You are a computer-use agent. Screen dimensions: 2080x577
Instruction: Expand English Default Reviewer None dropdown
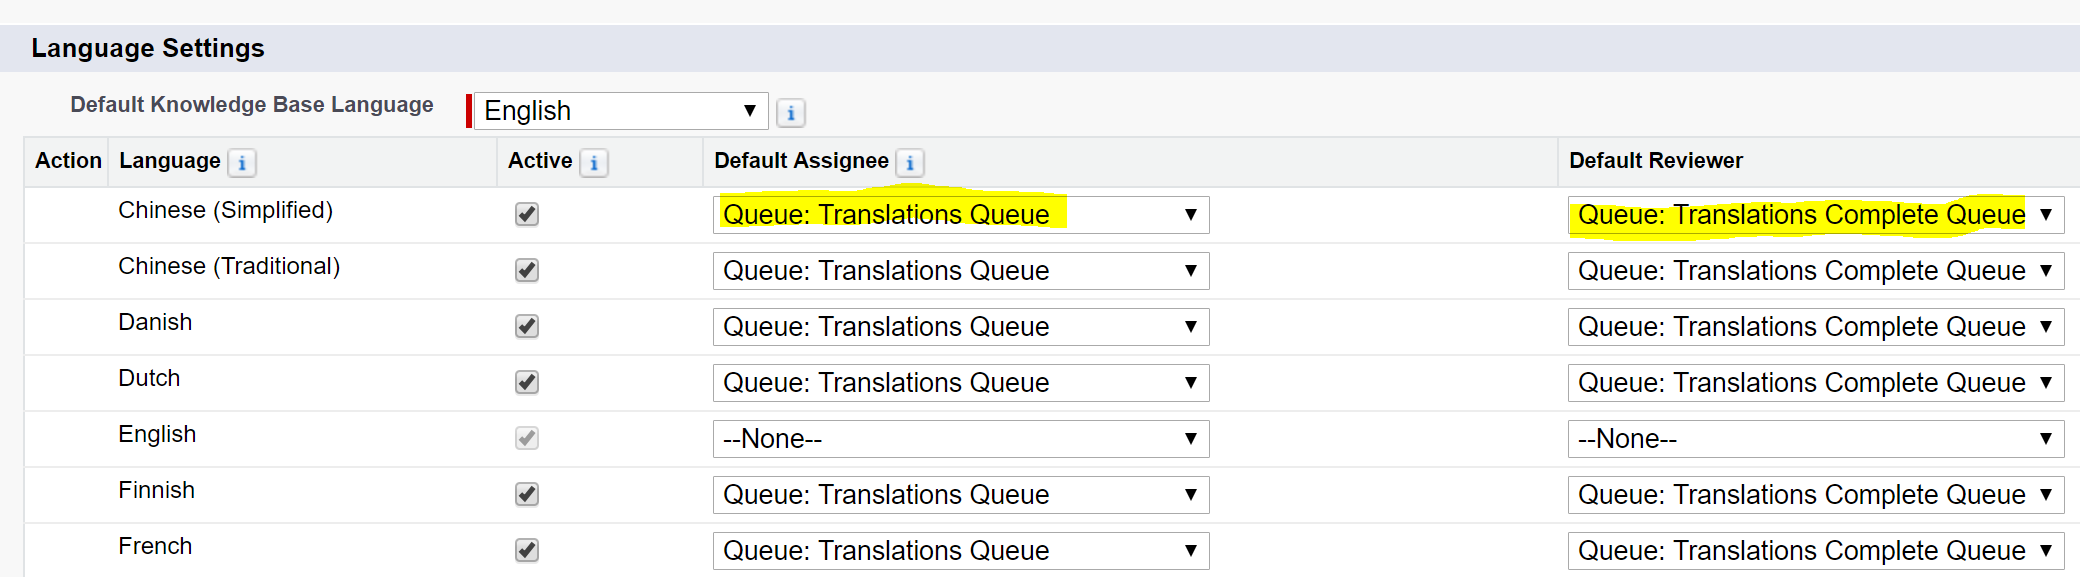tap(1815, 439)
